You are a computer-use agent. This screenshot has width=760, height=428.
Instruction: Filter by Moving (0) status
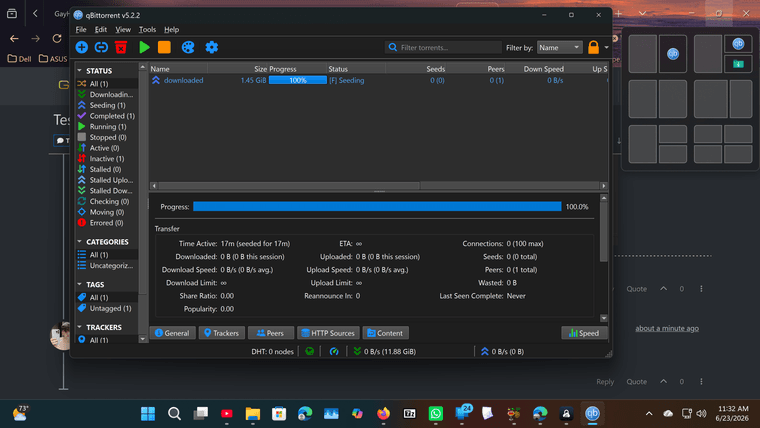(107, 212)
